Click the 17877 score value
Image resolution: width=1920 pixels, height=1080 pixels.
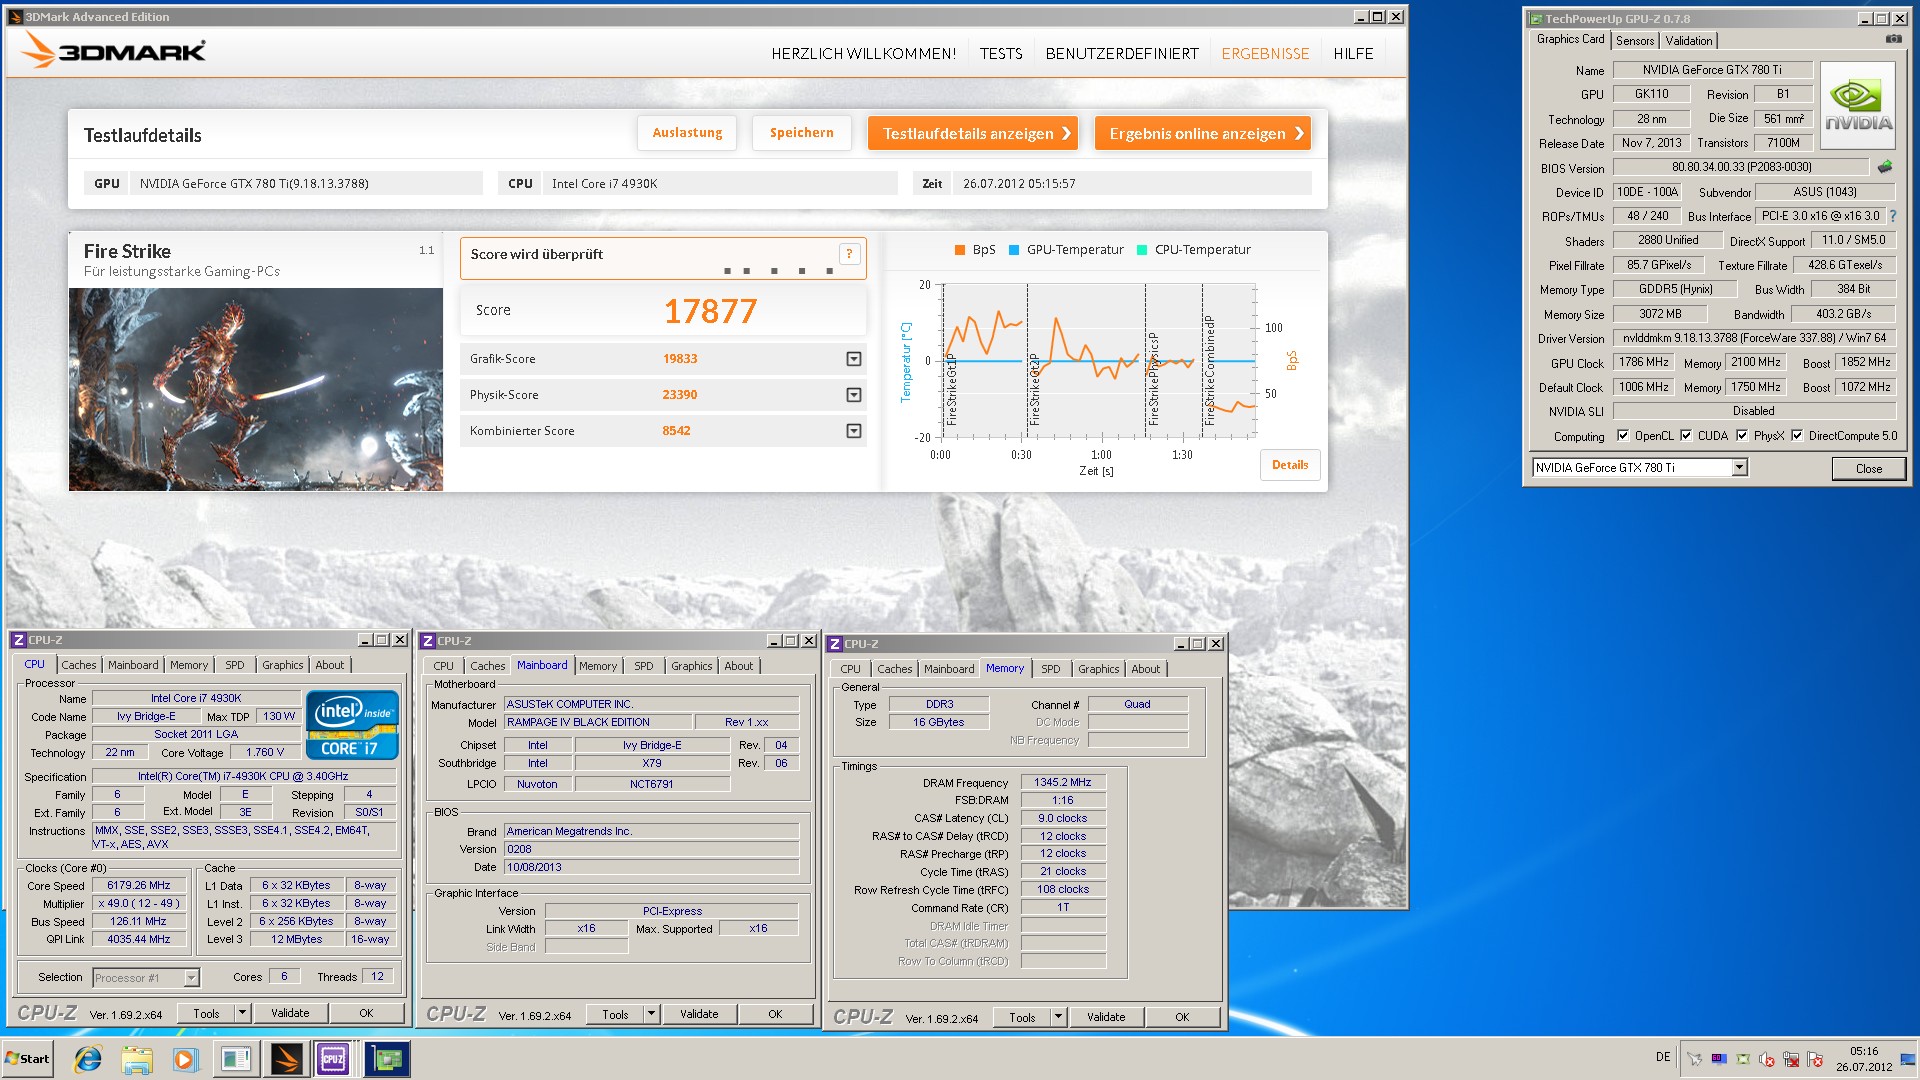click(x=711, y=311)
